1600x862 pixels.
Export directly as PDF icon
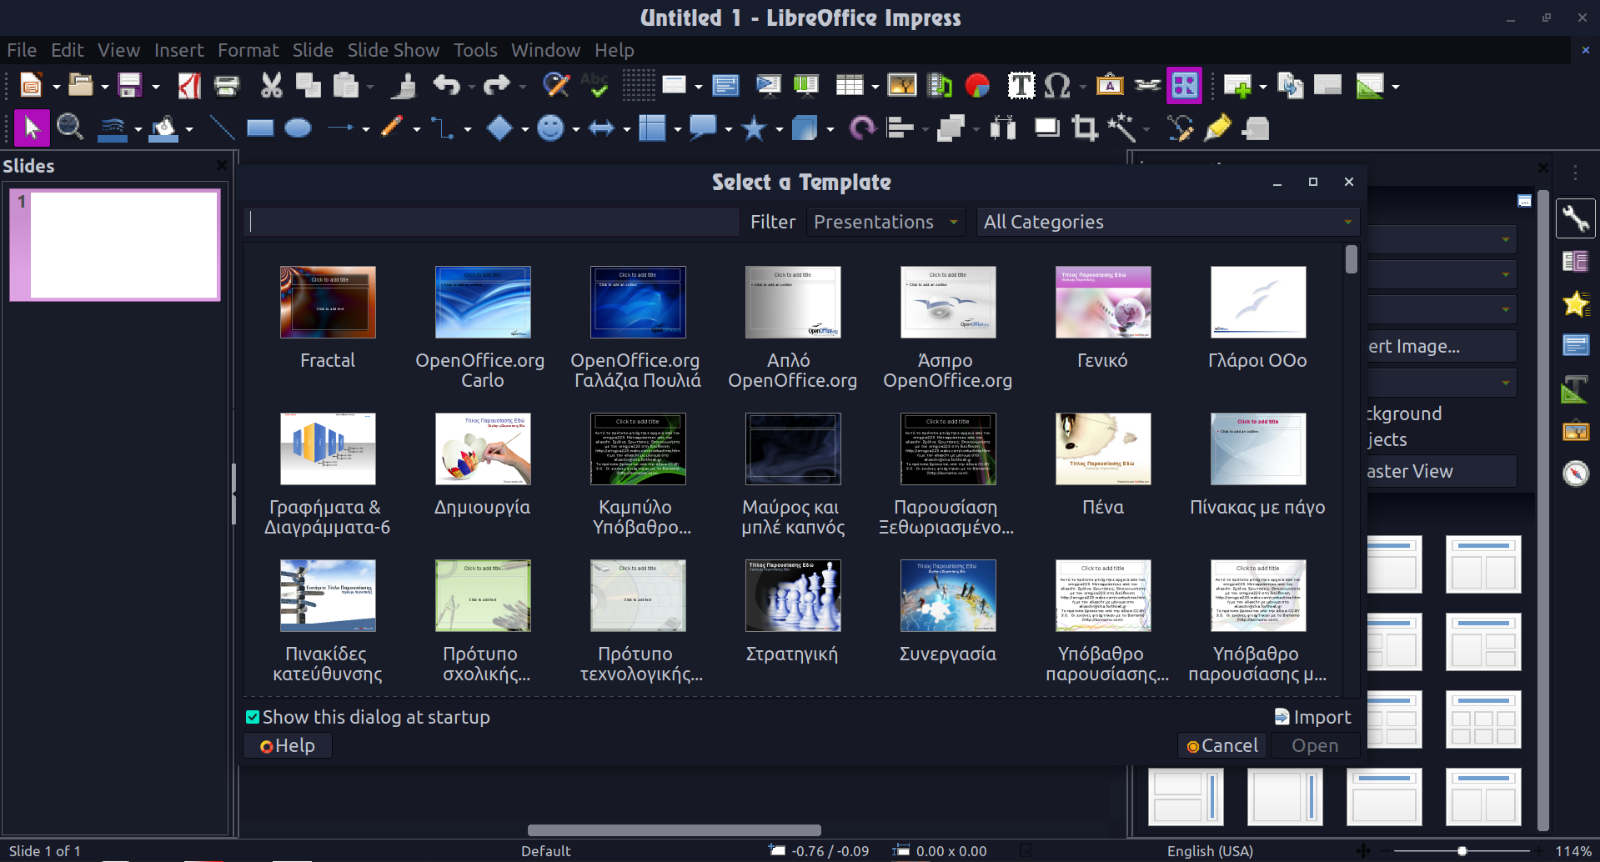[x=190, y=86]
